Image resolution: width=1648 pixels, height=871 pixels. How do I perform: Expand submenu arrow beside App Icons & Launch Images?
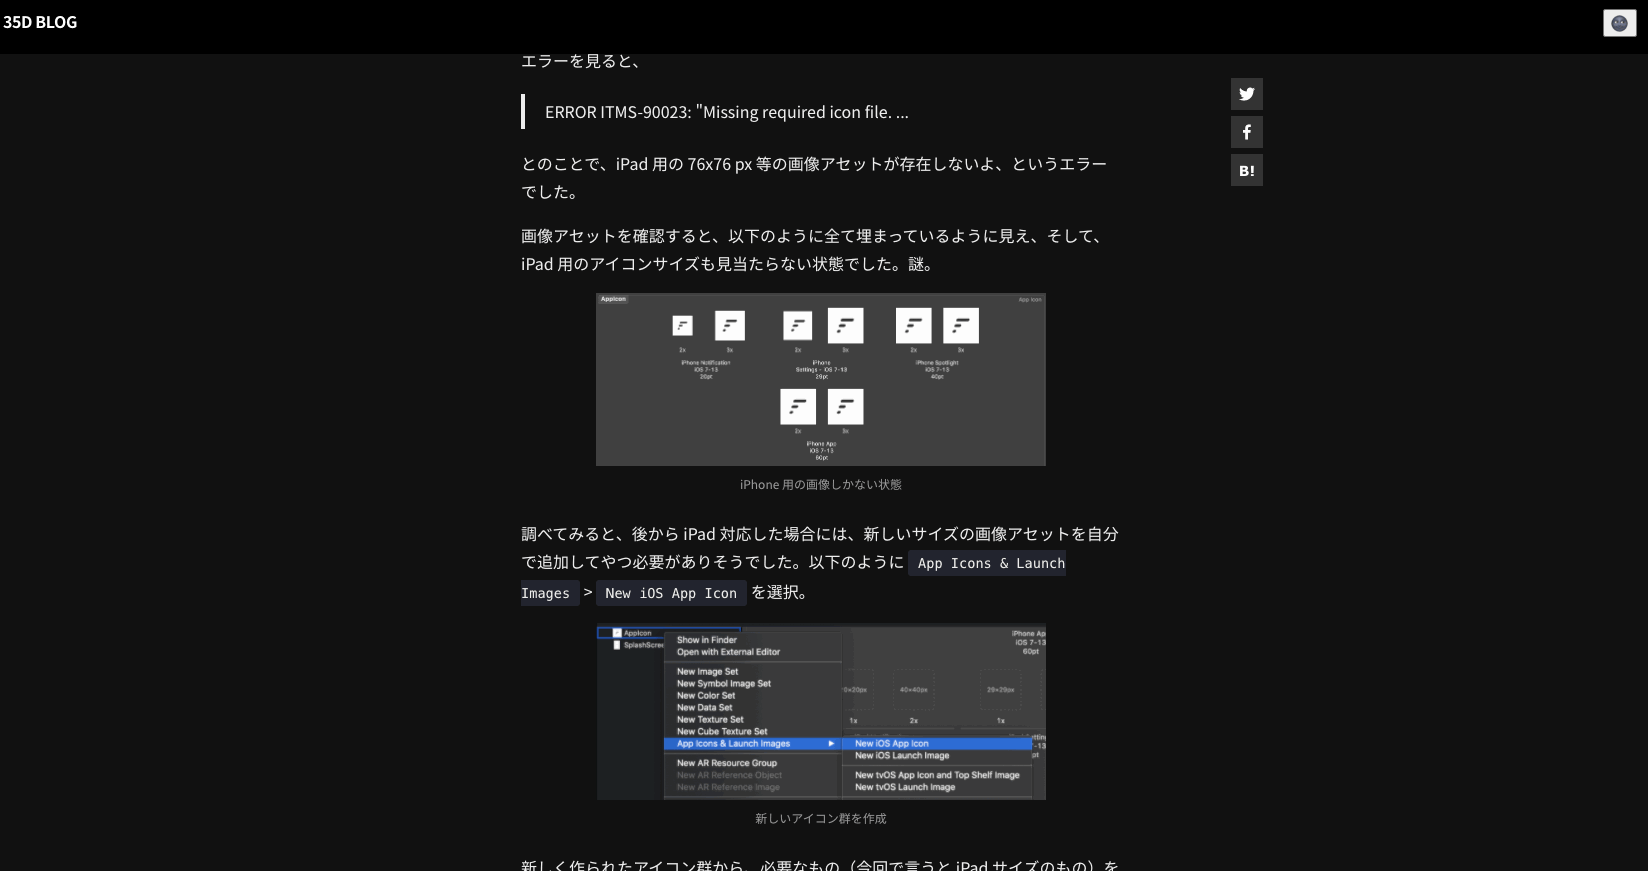(830, 744)
